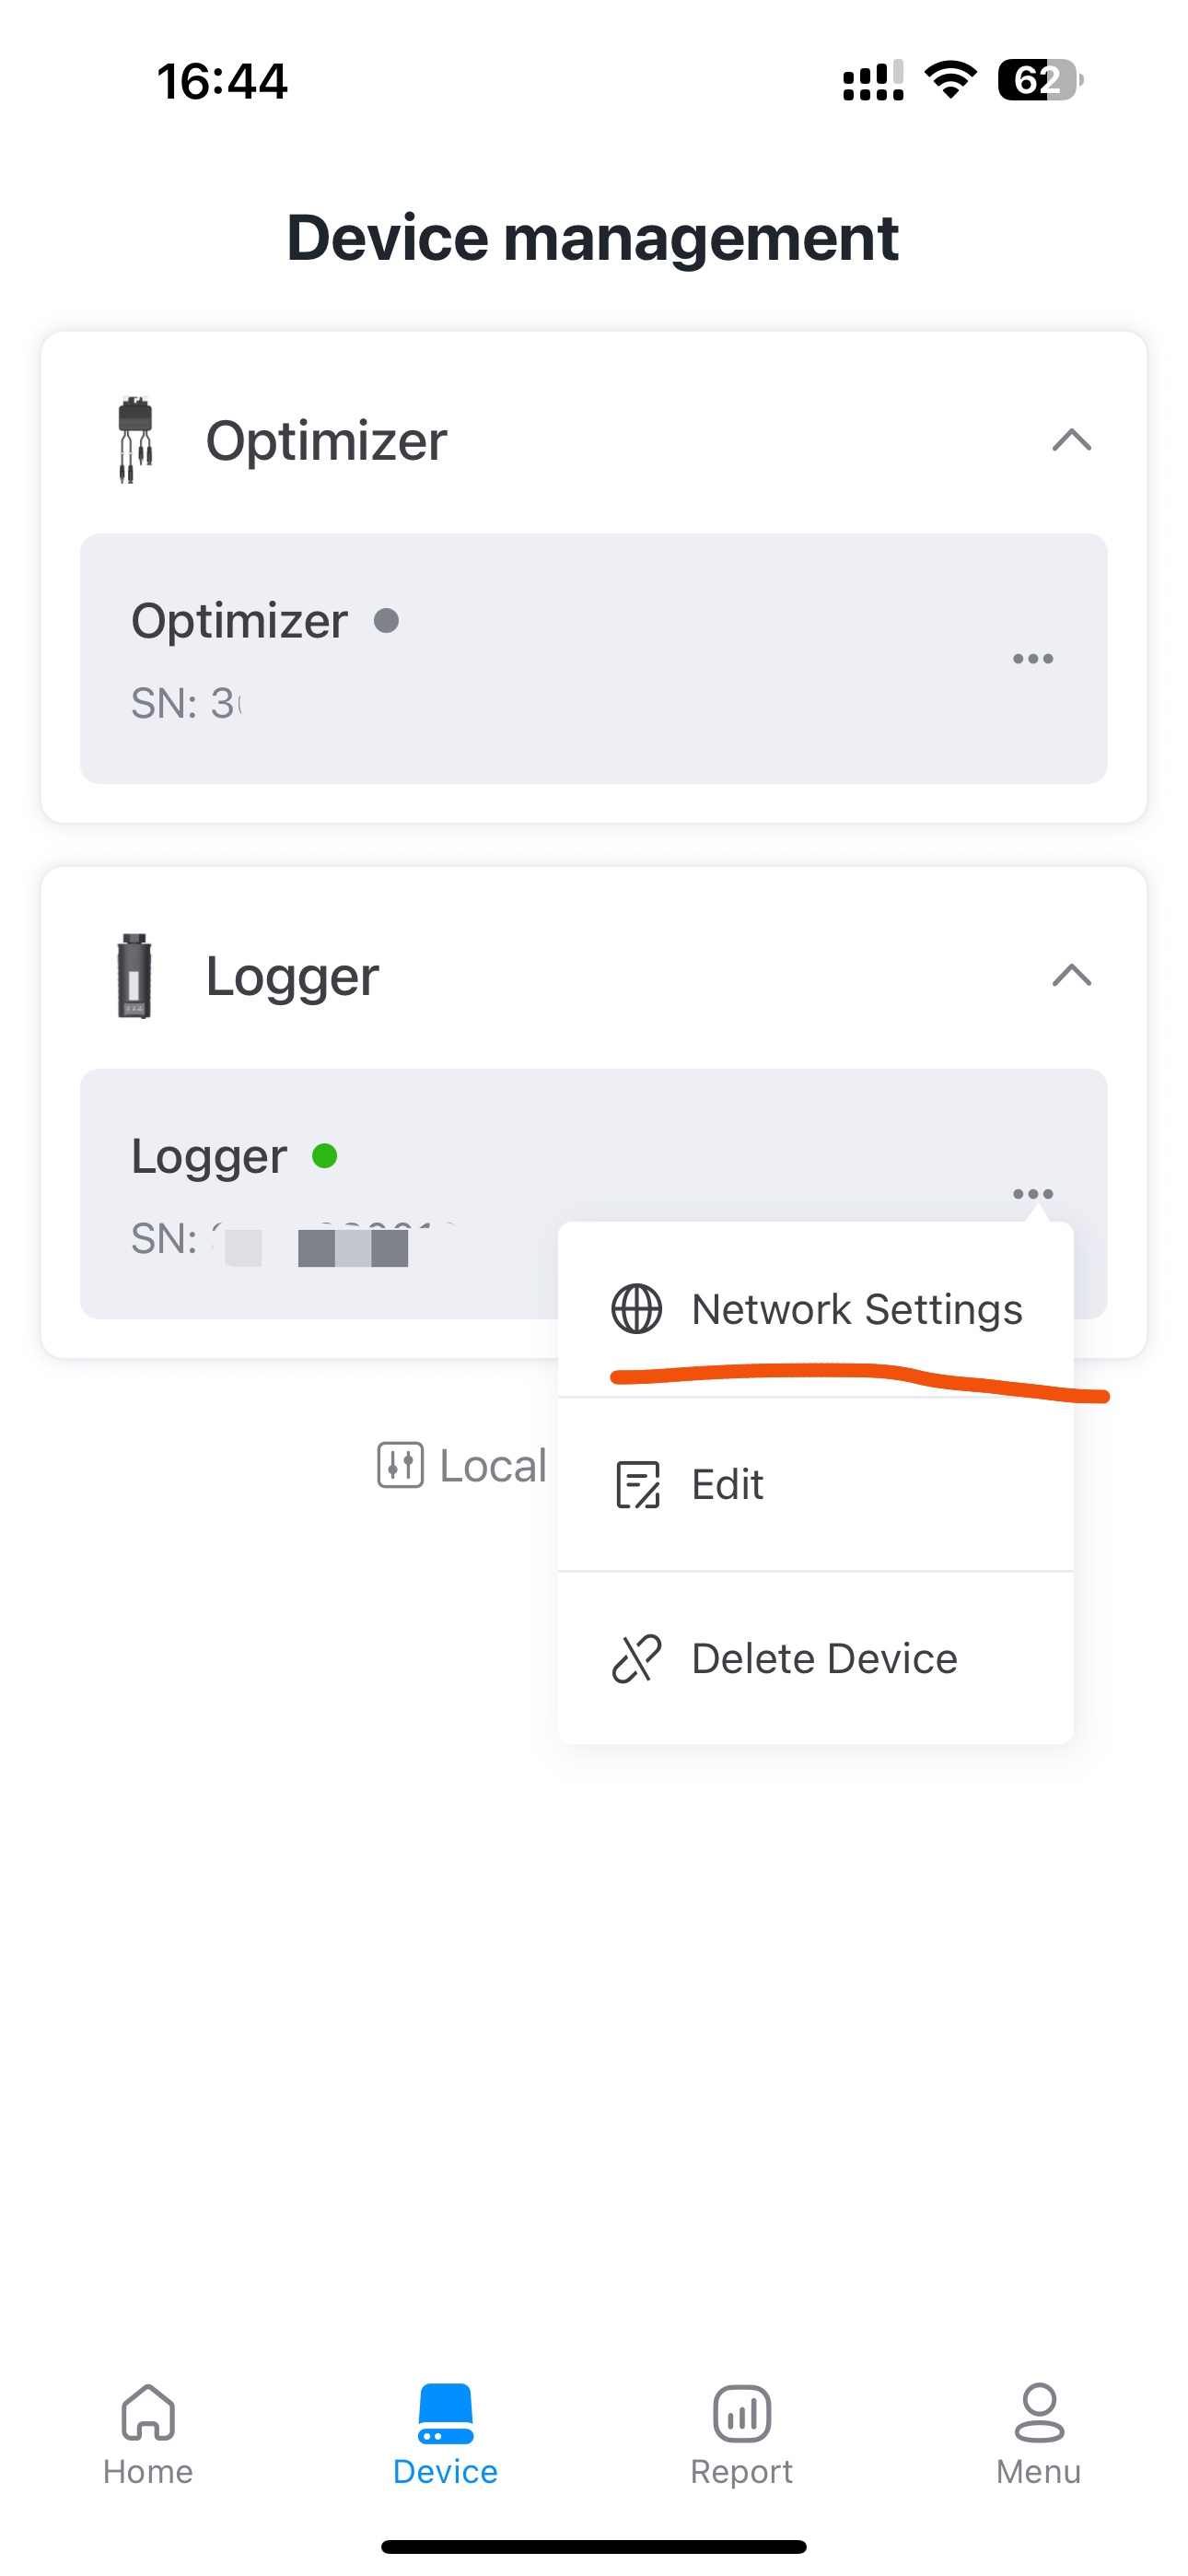This screenshot has height=2576, width=1188.
Task: Collapse the Logger section chevron
Action: 1071,975
